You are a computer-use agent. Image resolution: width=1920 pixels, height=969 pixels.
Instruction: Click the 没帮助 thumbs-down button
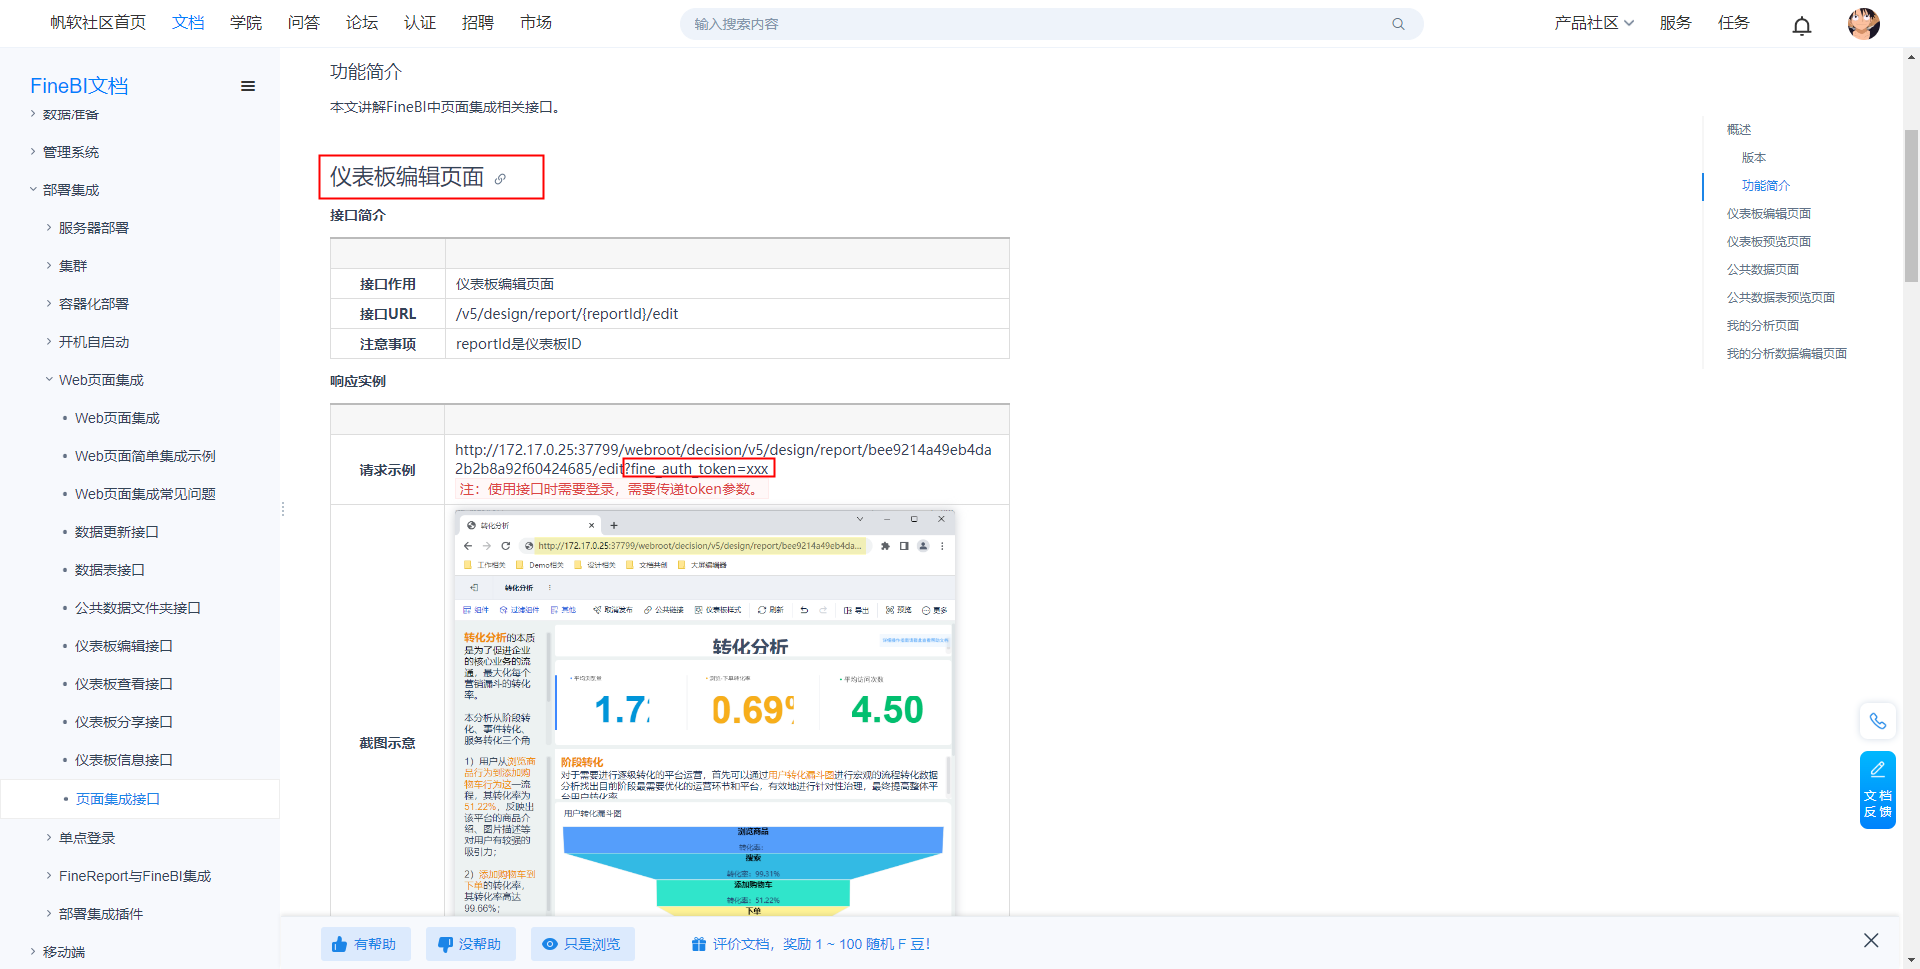tap(470, 944)
